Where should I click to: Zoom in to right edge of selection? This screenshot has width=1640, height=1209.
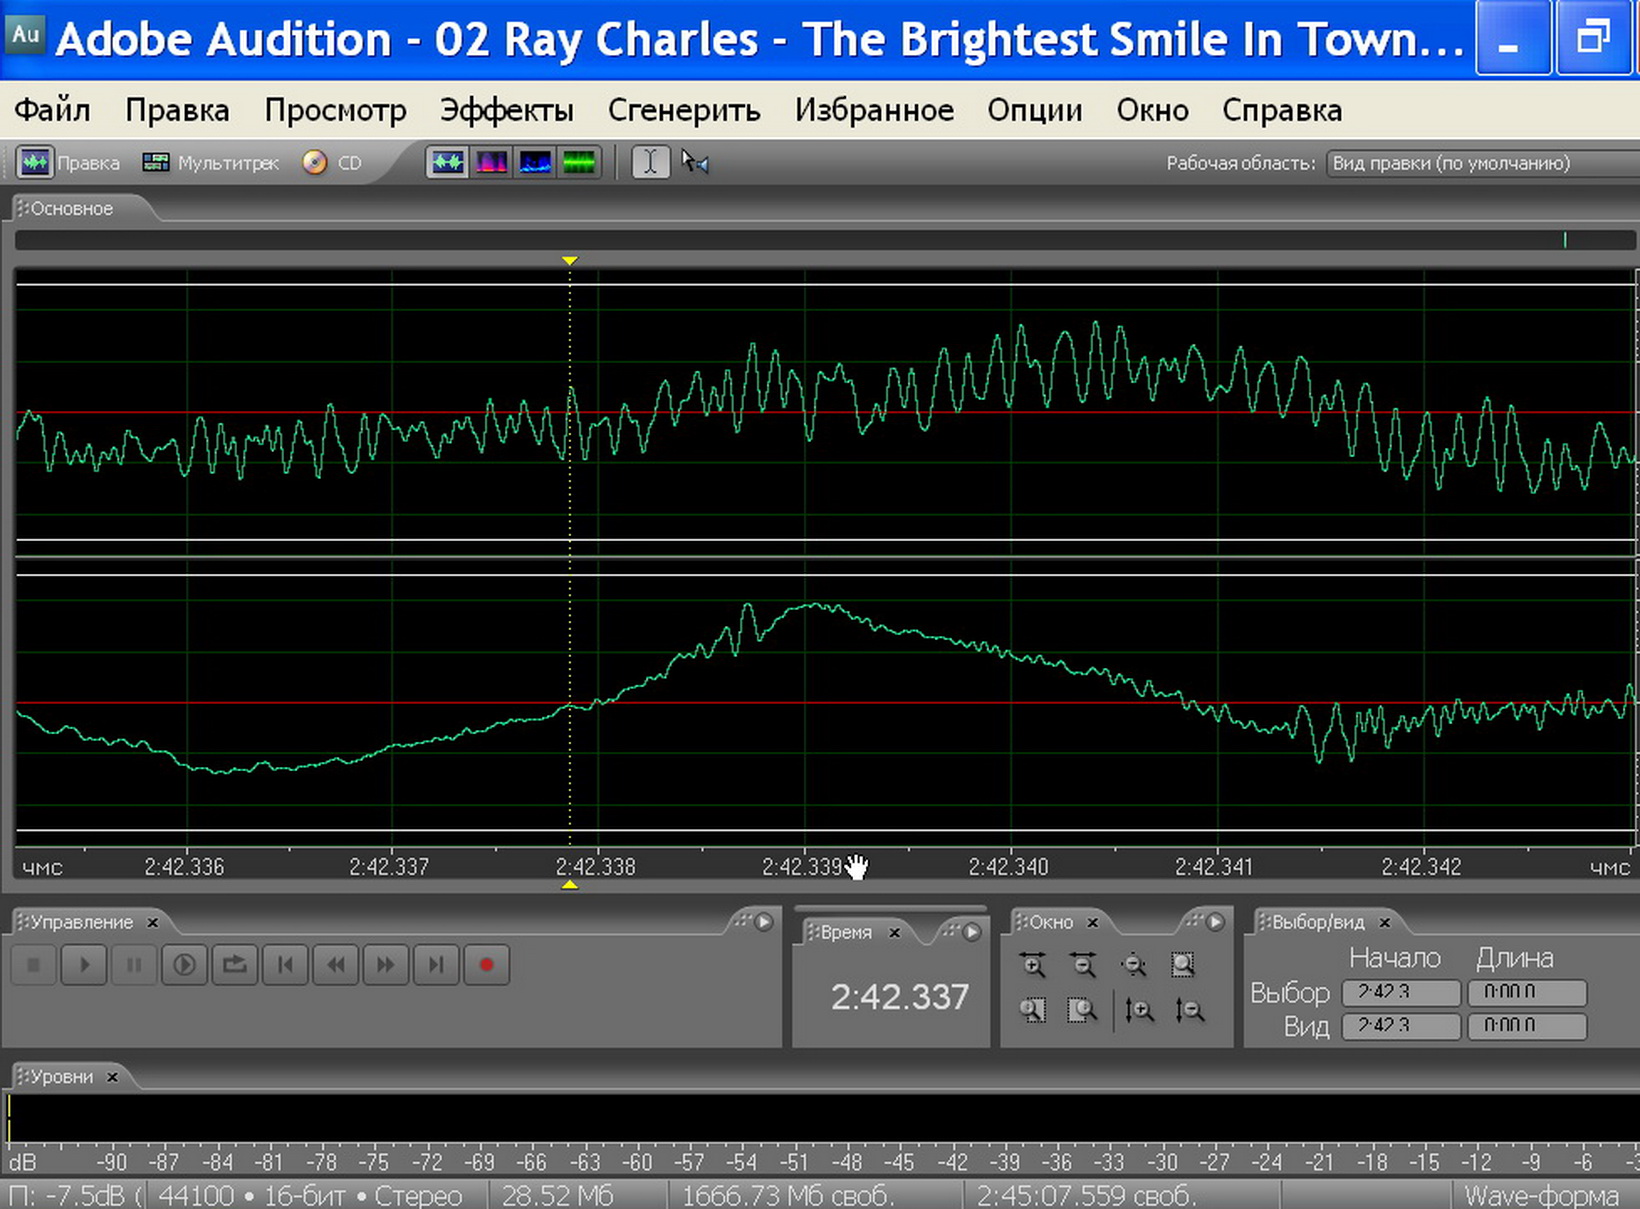click(x=1082, y=1010)
